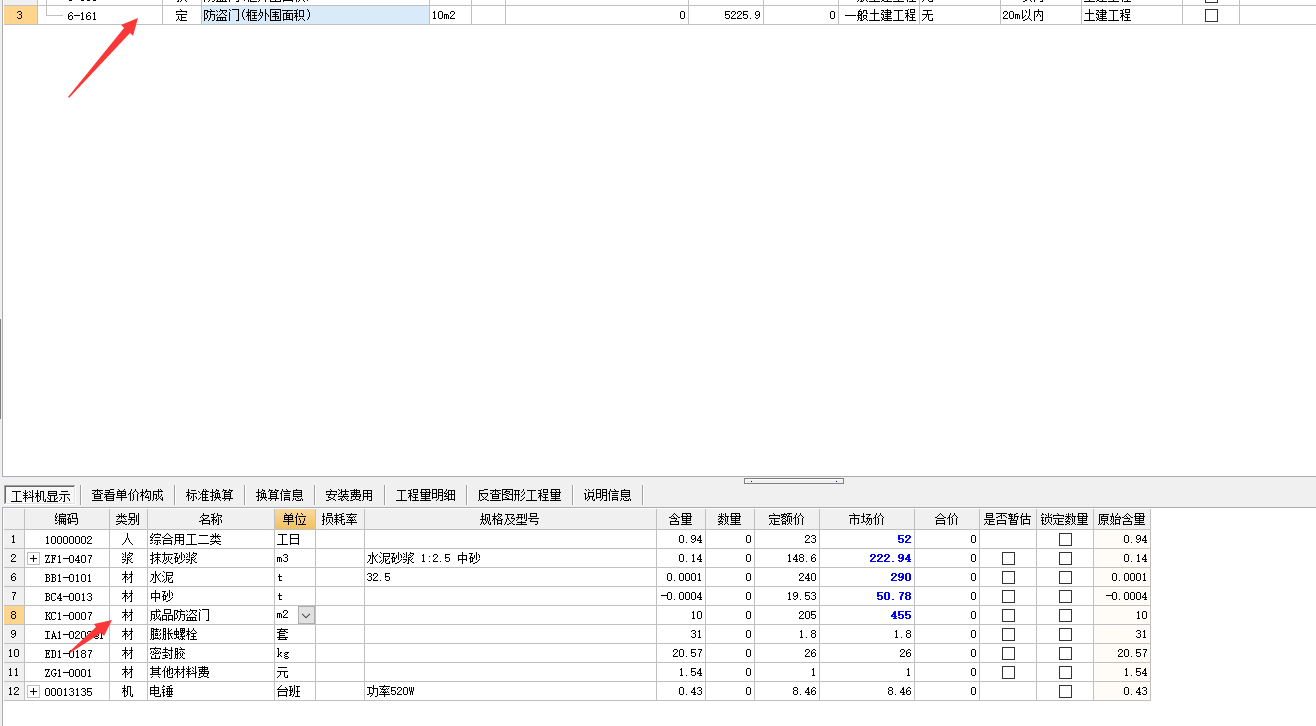Open the 反查图形工程量 tab

519,495
